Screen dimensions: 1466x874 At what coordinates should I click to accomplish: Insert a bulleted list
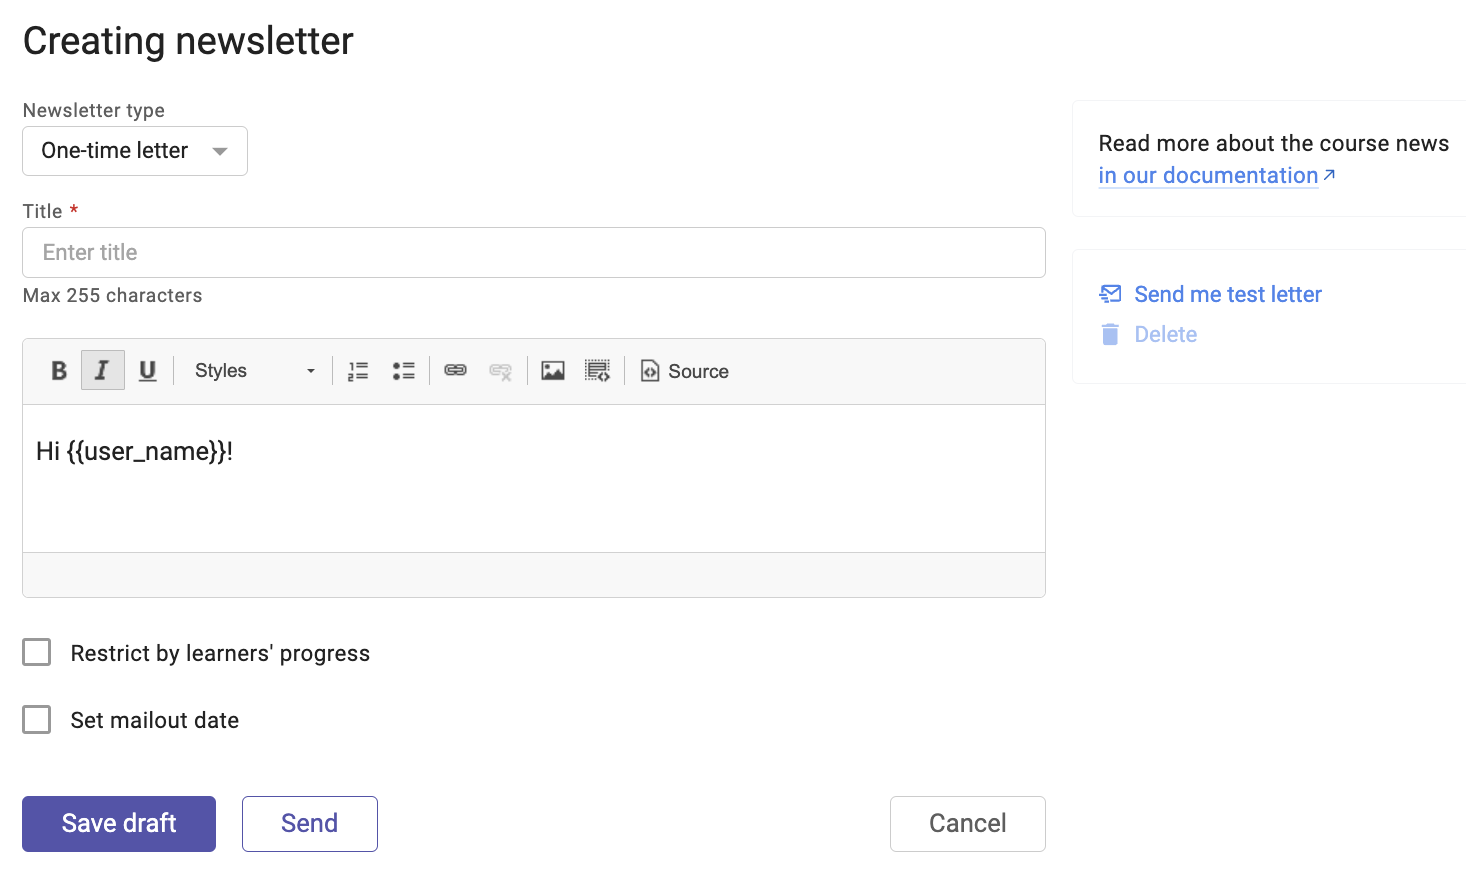[403, 371]
